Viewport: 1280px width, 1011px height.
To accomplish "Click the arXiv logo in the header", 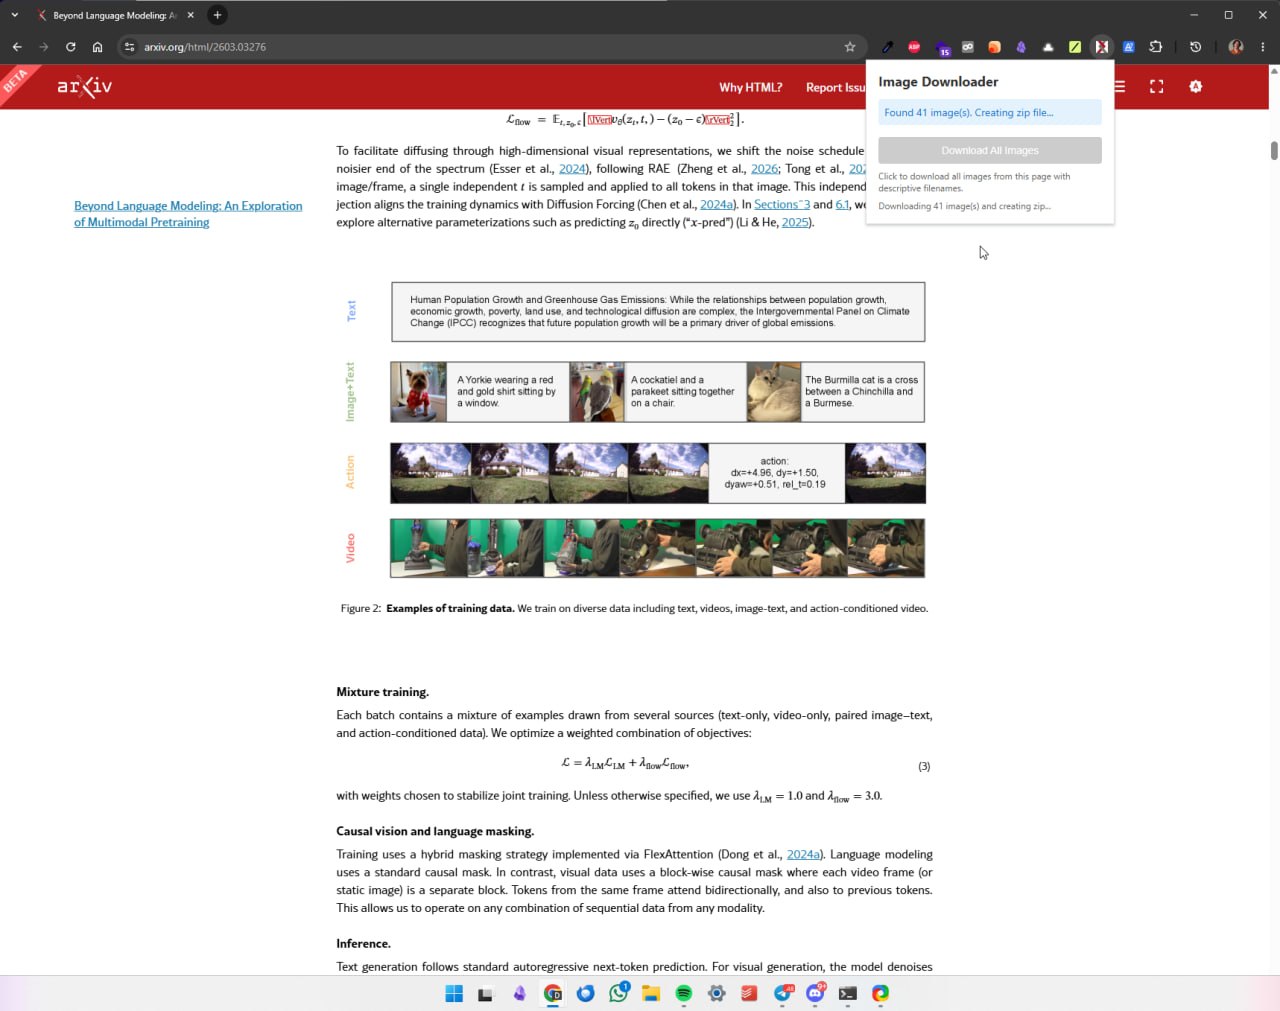I will (85, 87).
